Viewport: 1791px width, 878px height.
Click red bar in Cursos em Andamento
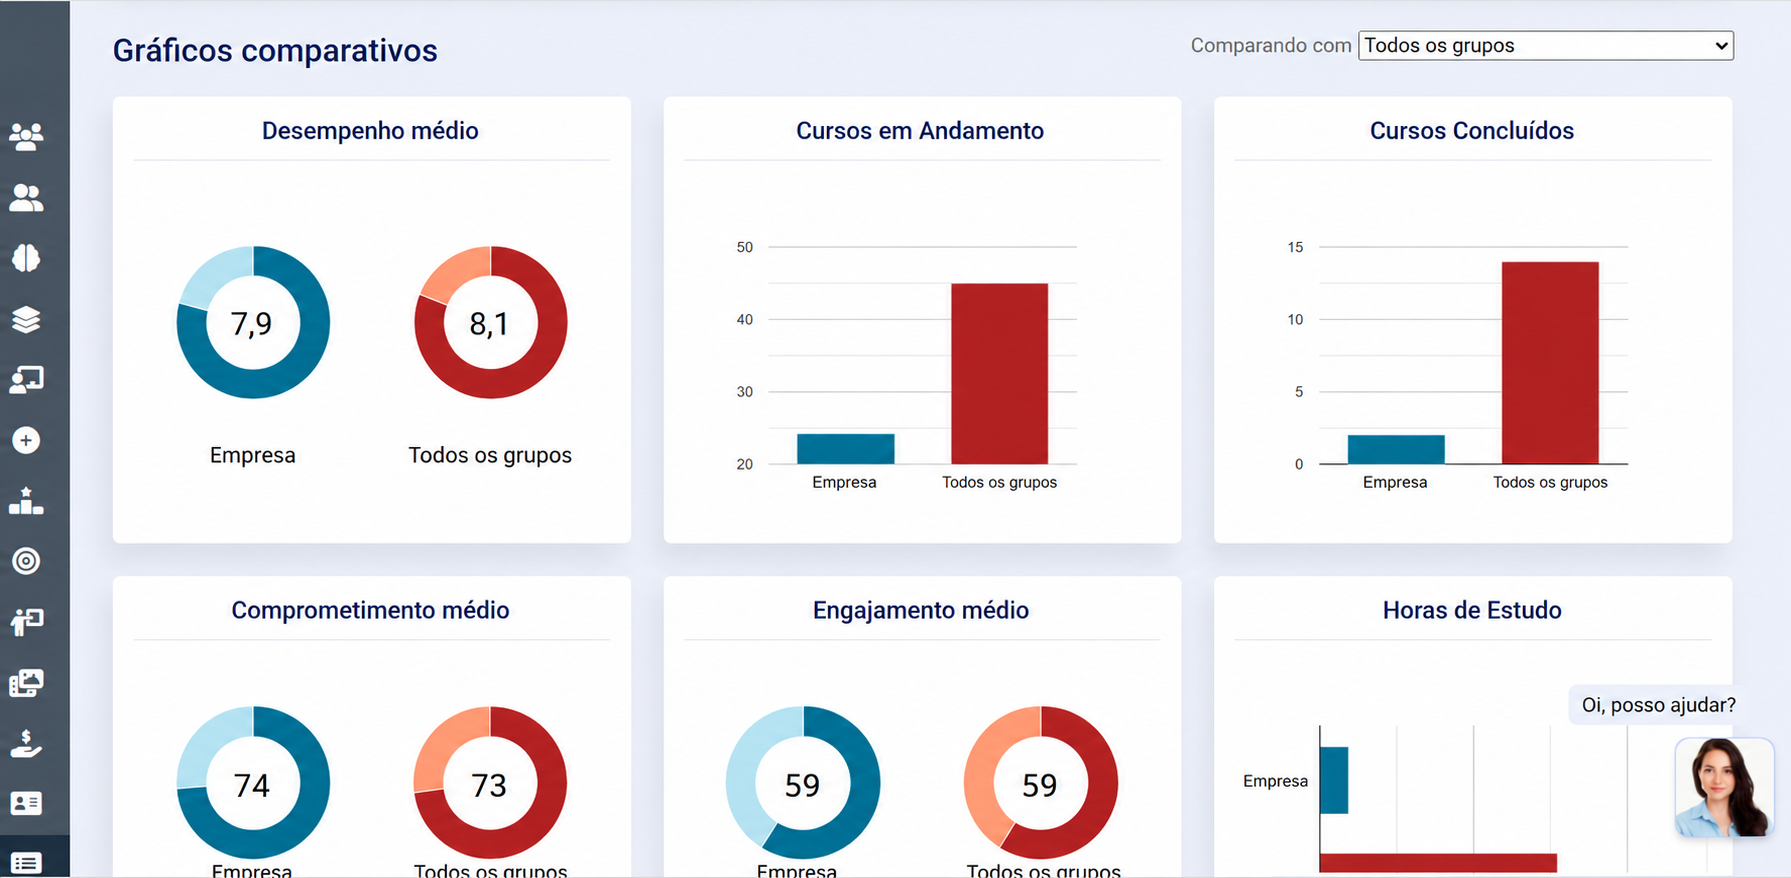click(999, 374)
